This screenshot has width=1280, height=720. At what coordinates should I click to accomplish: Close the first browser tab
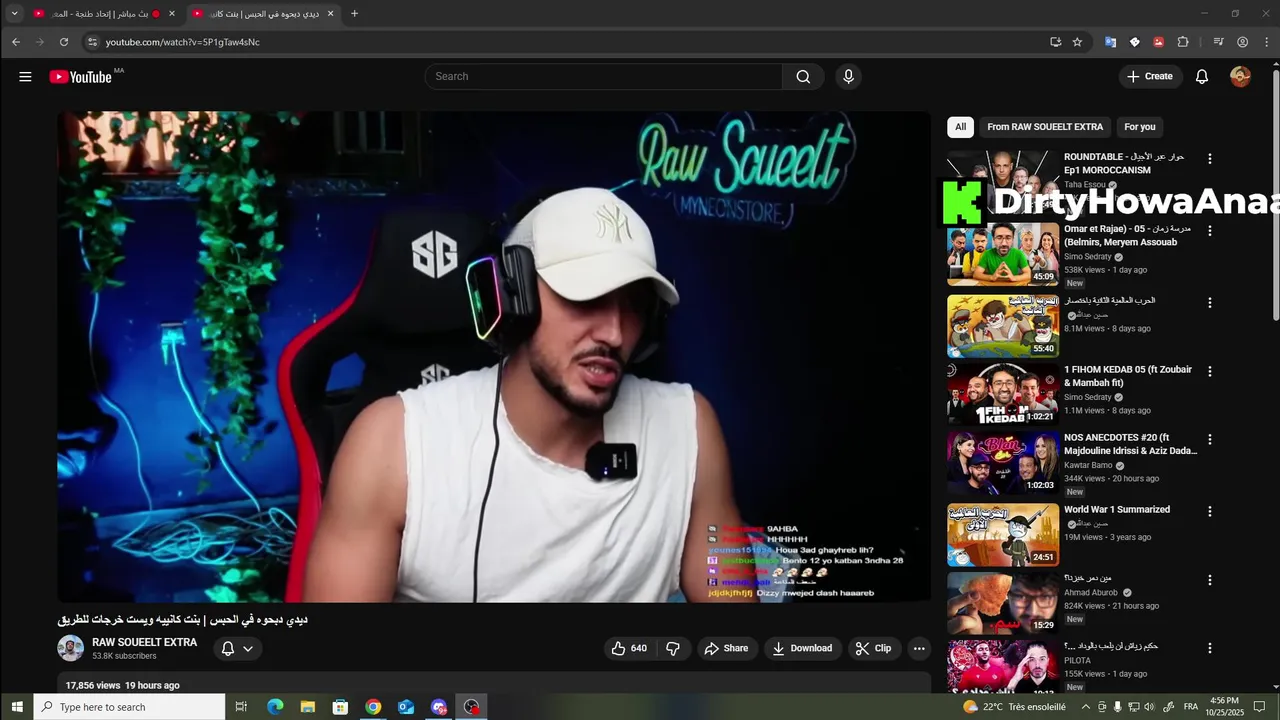click(171, 14)
